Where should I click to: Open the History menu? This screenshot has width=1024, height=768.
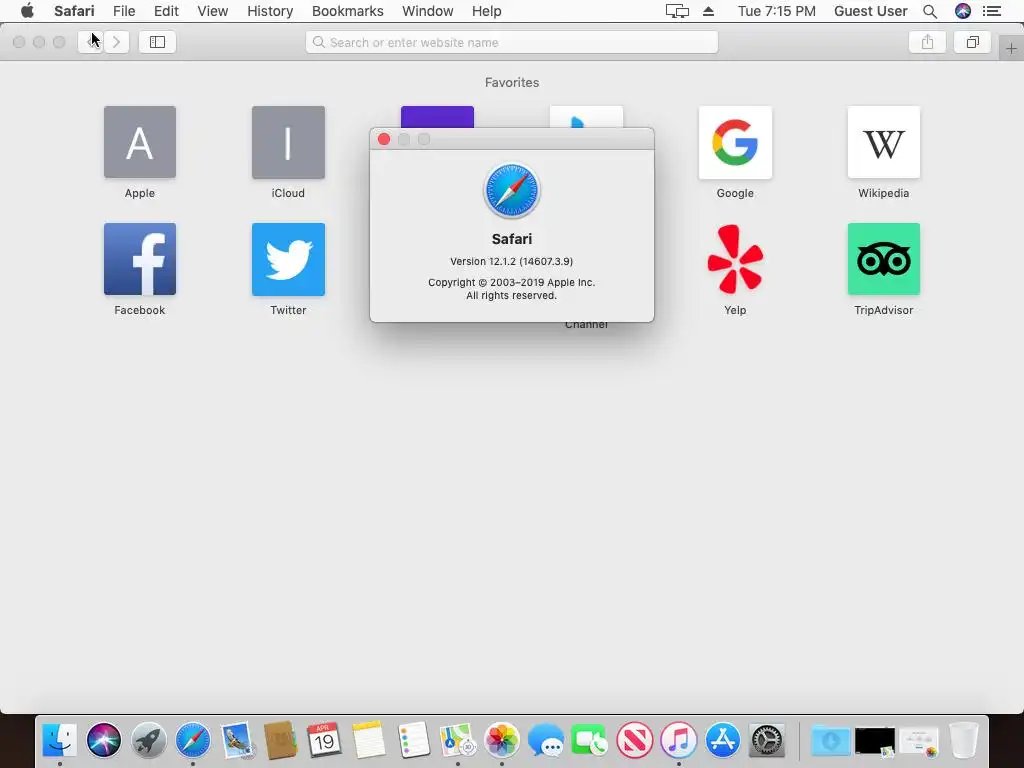tap(270, 11)
